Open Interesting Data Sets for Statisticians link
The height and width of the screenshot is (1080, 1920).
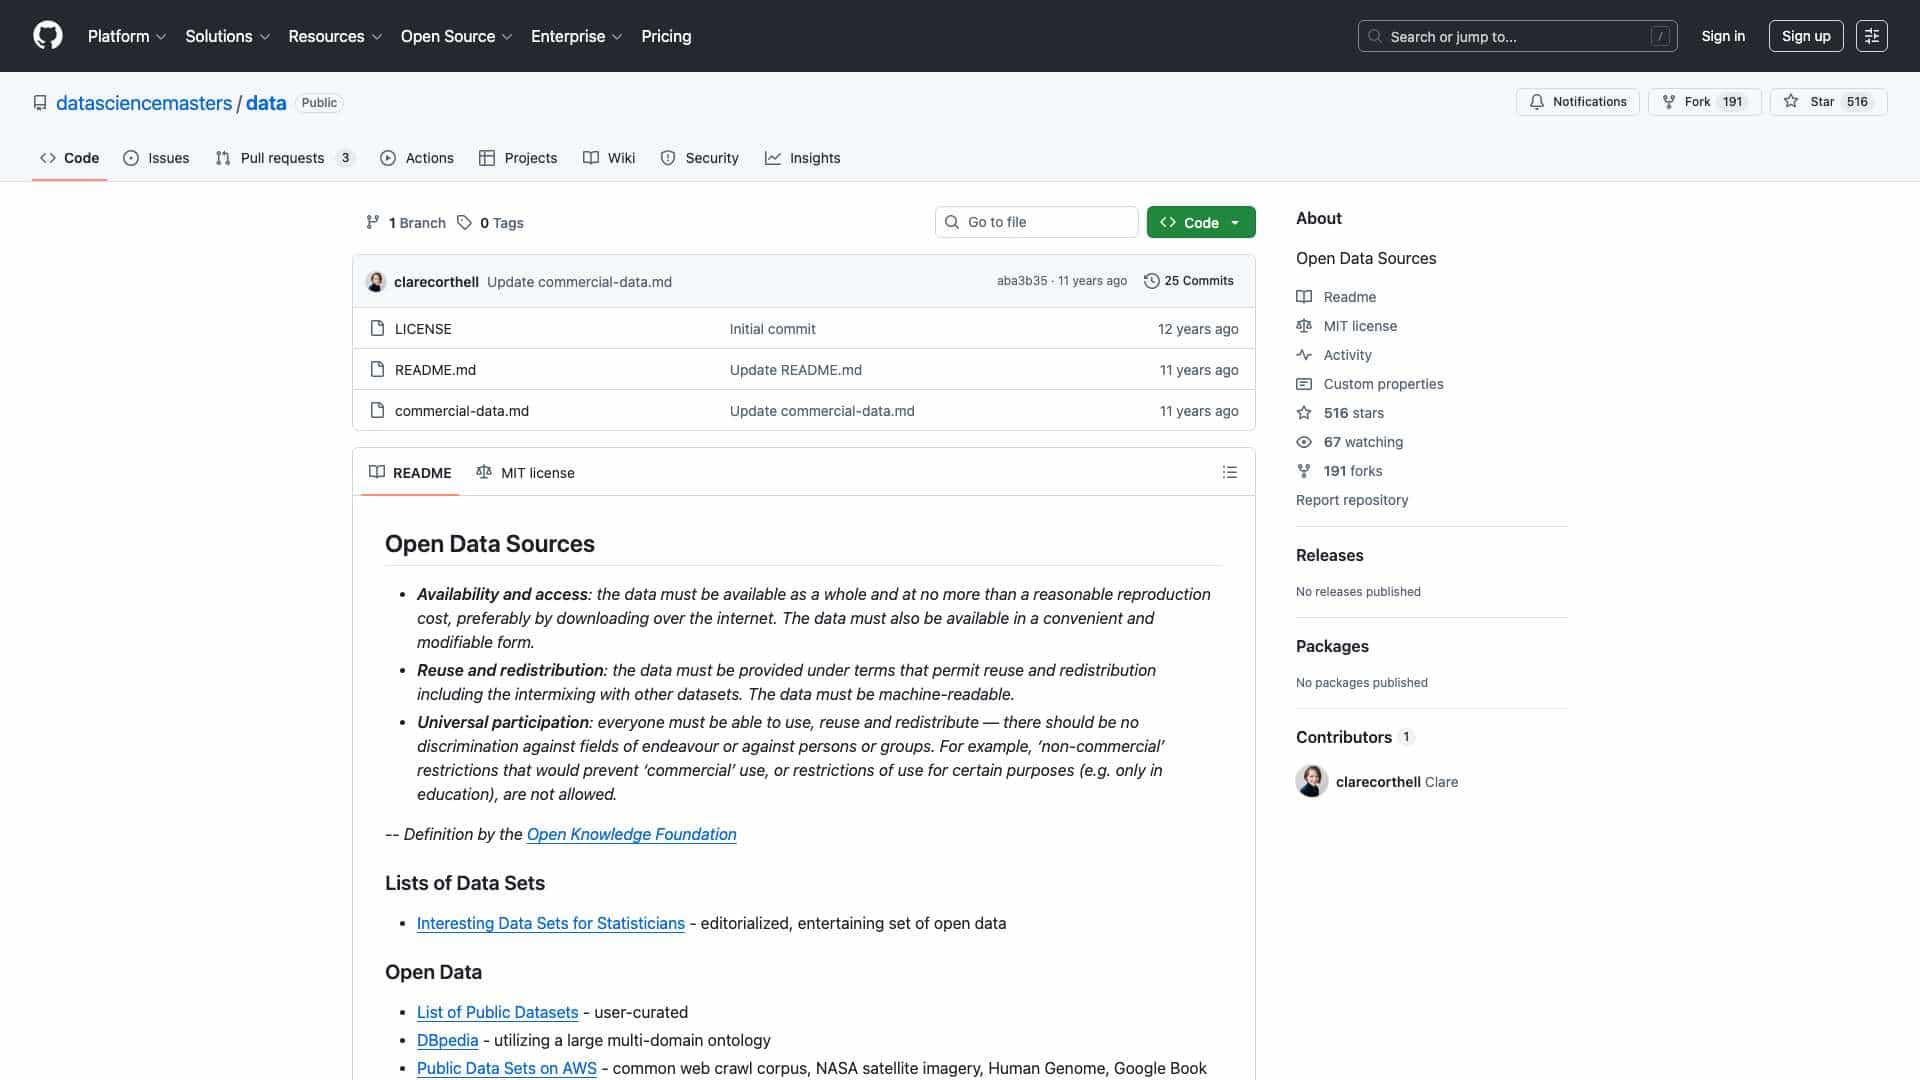pos(551,923)
